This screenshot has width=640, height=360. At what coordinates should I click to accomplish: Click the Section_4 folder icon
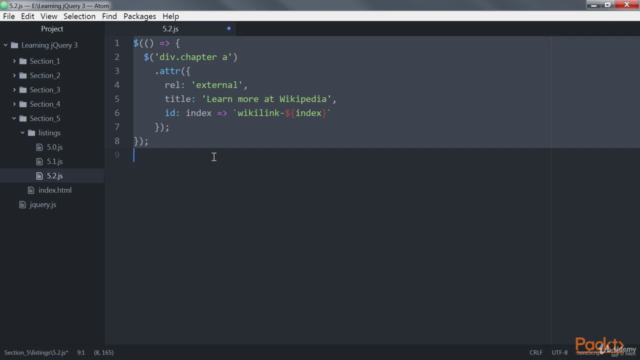tap(23, 104)
